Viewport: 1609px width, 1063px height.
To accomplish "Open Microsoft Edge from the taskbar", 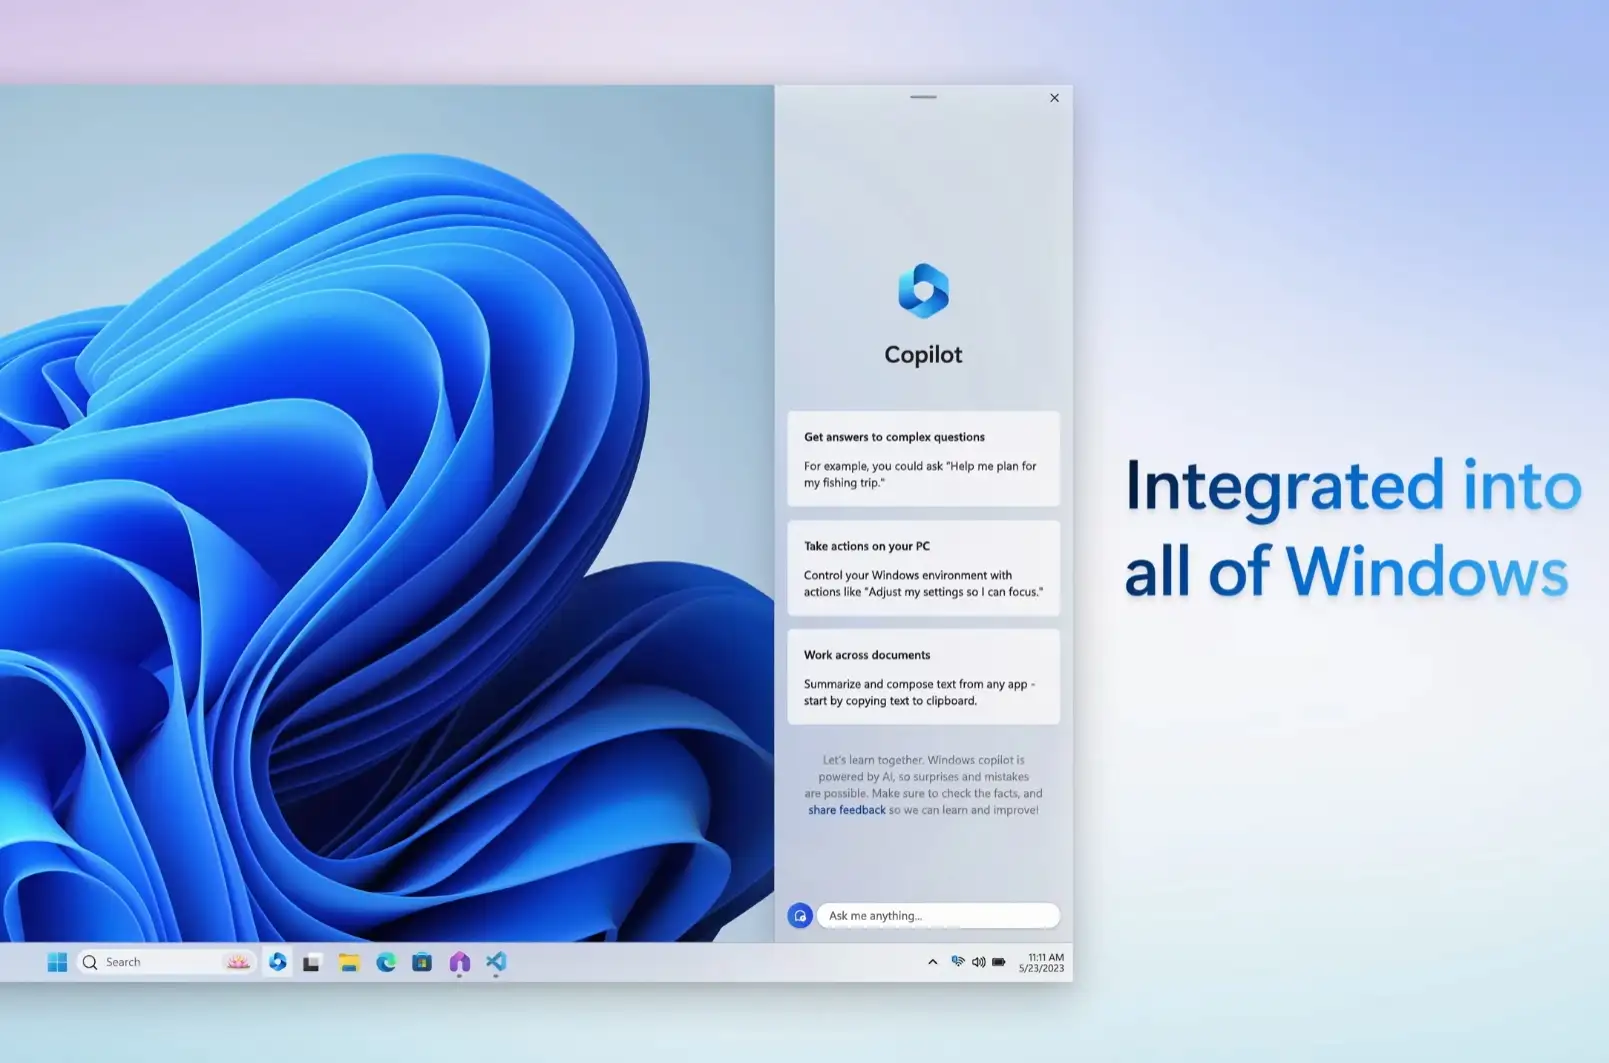I will [385, 962].
